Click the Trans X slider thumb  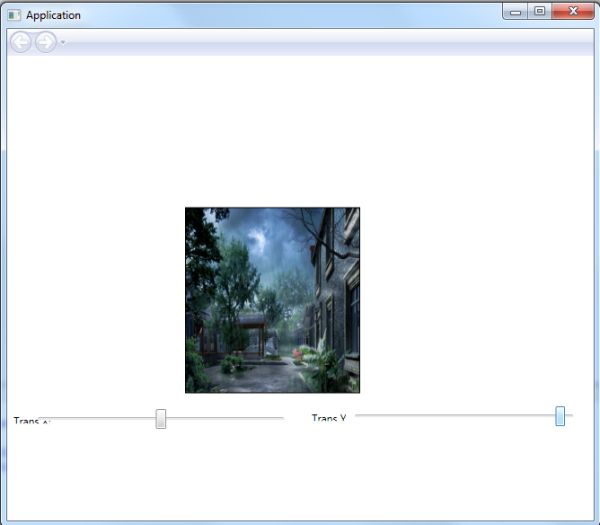coord(161,419)
